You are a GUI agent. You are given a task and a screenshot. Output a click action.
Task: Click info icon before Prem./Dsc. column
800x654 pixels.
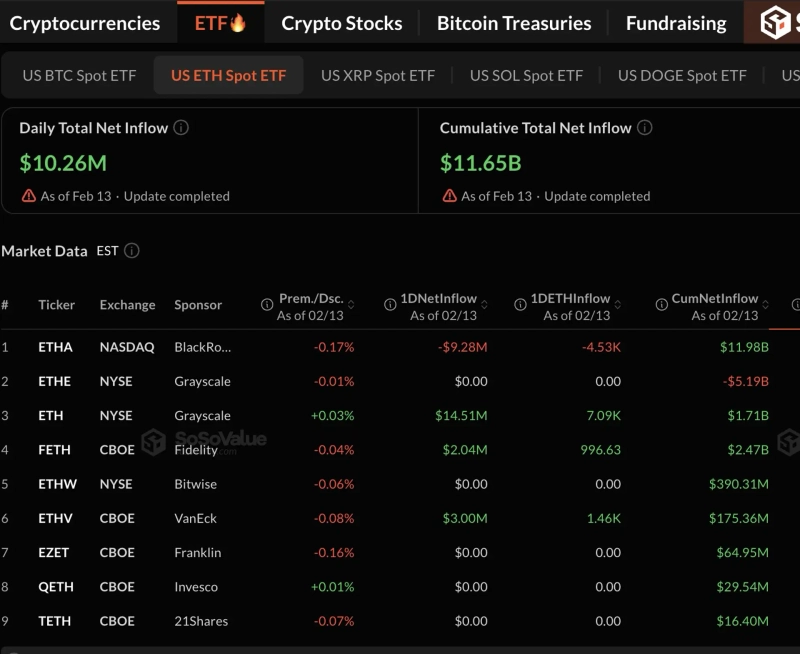267,305
